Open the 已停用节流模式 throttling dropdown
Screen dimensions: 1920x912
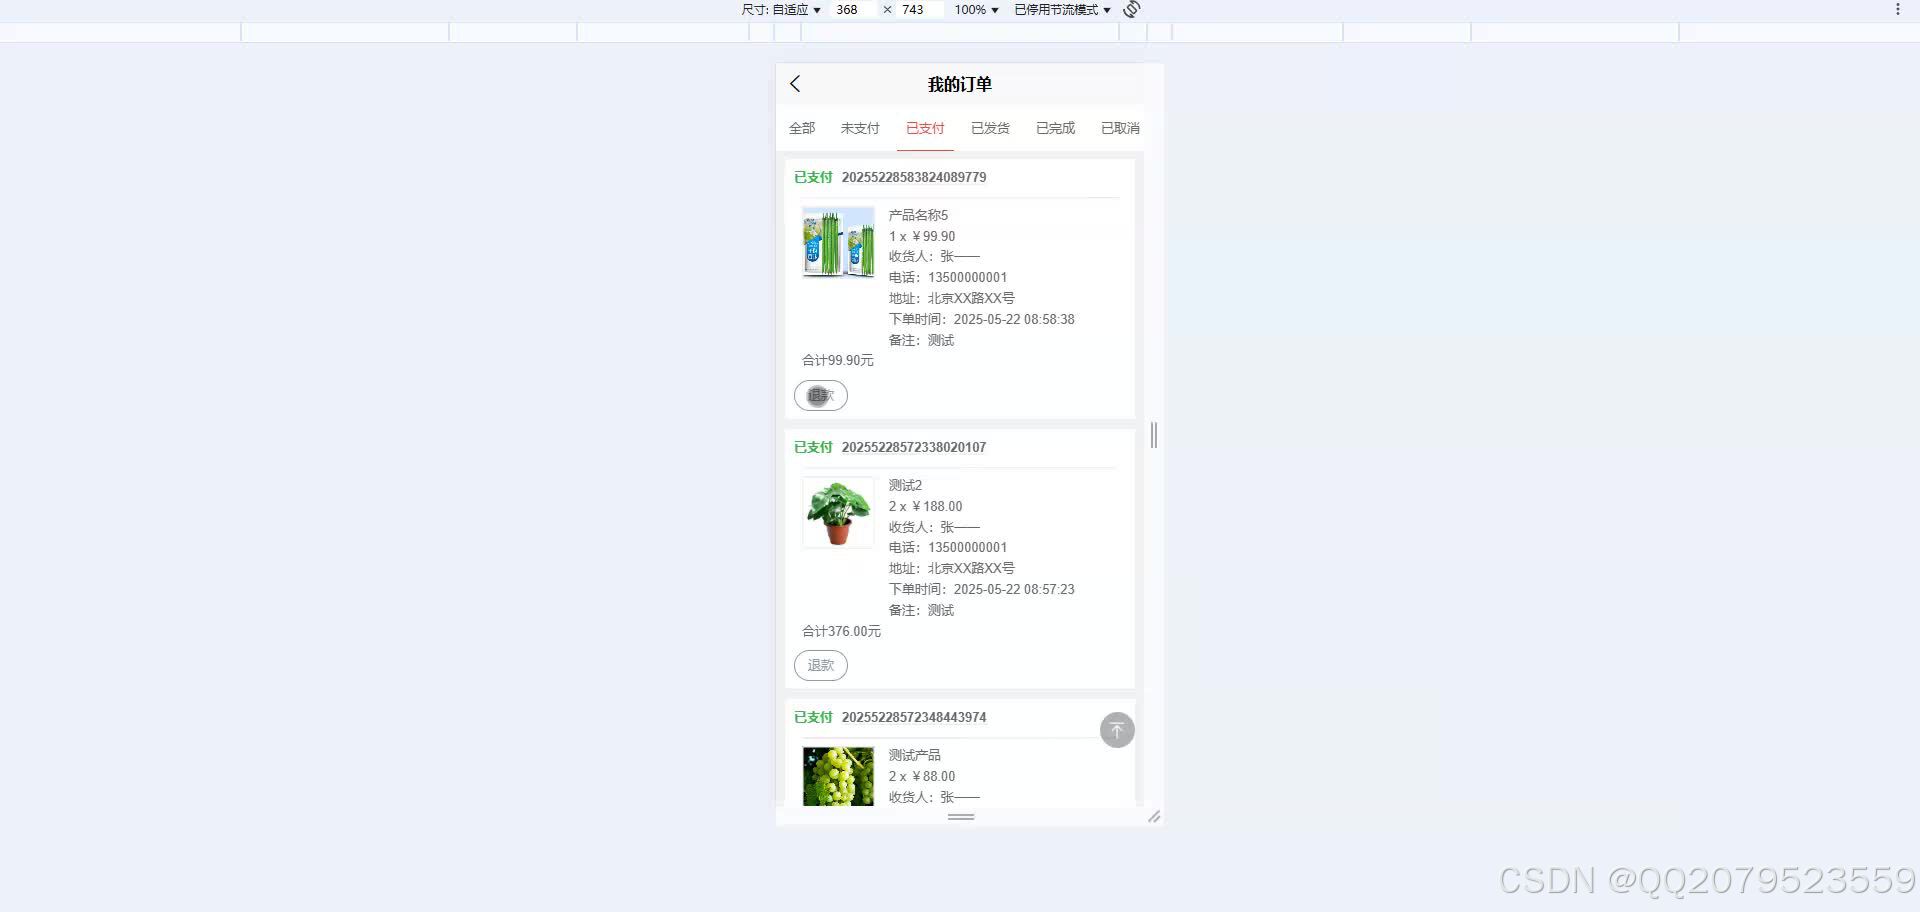(1062, 10)
